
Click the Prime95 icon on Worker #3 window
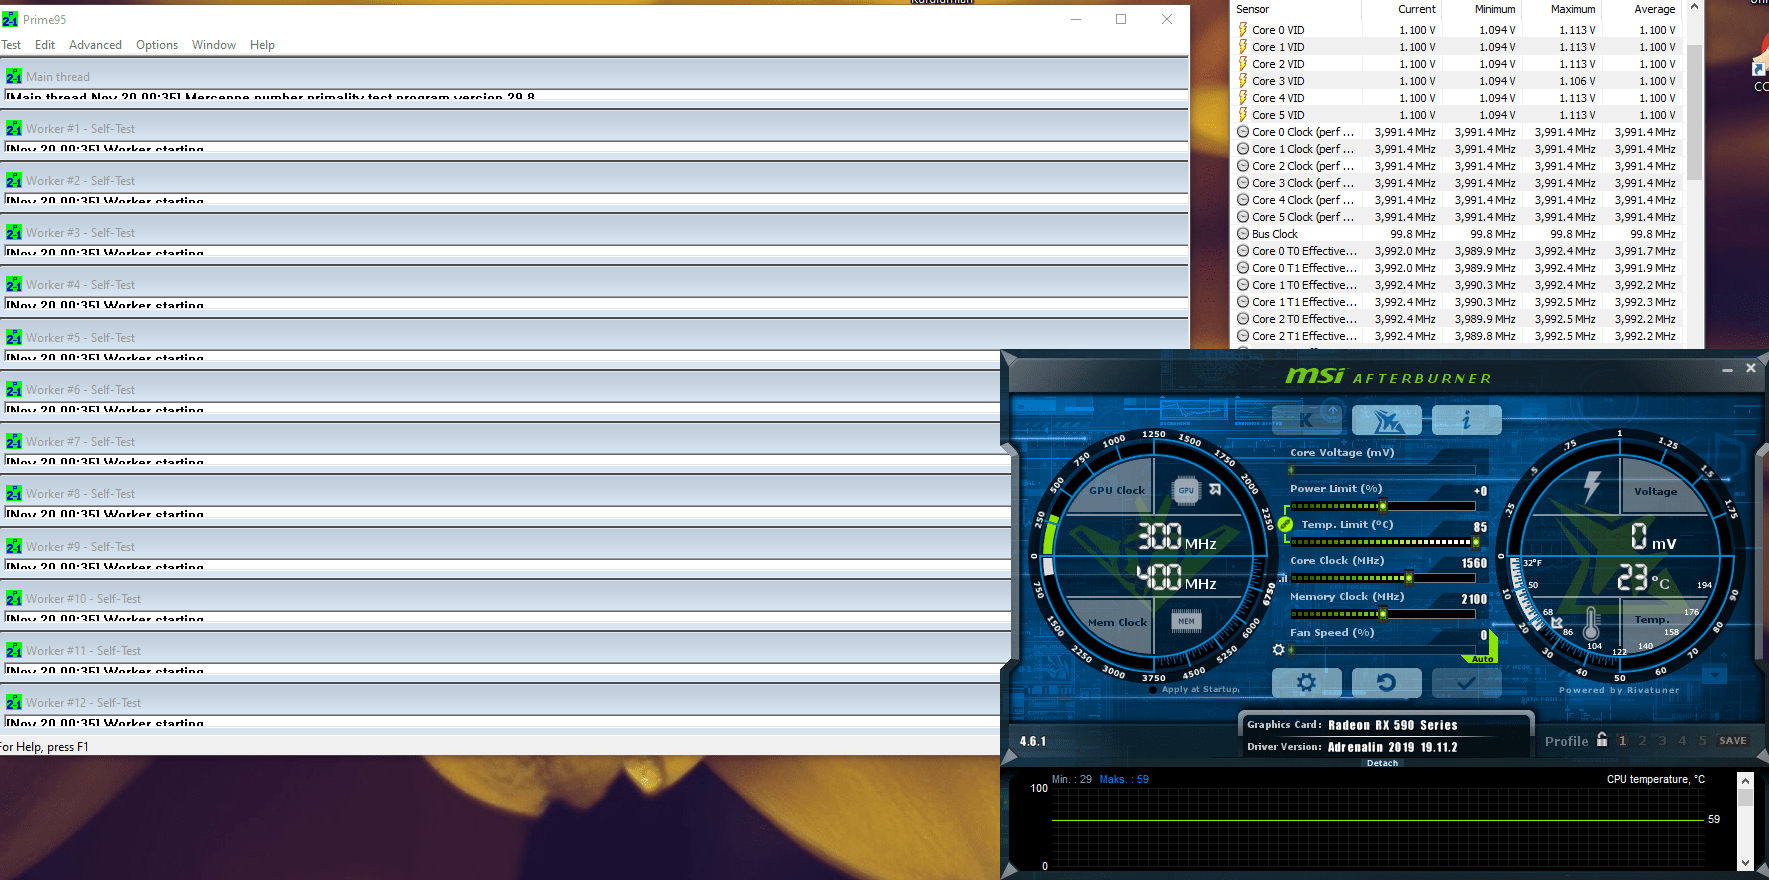tap(13, 233)
